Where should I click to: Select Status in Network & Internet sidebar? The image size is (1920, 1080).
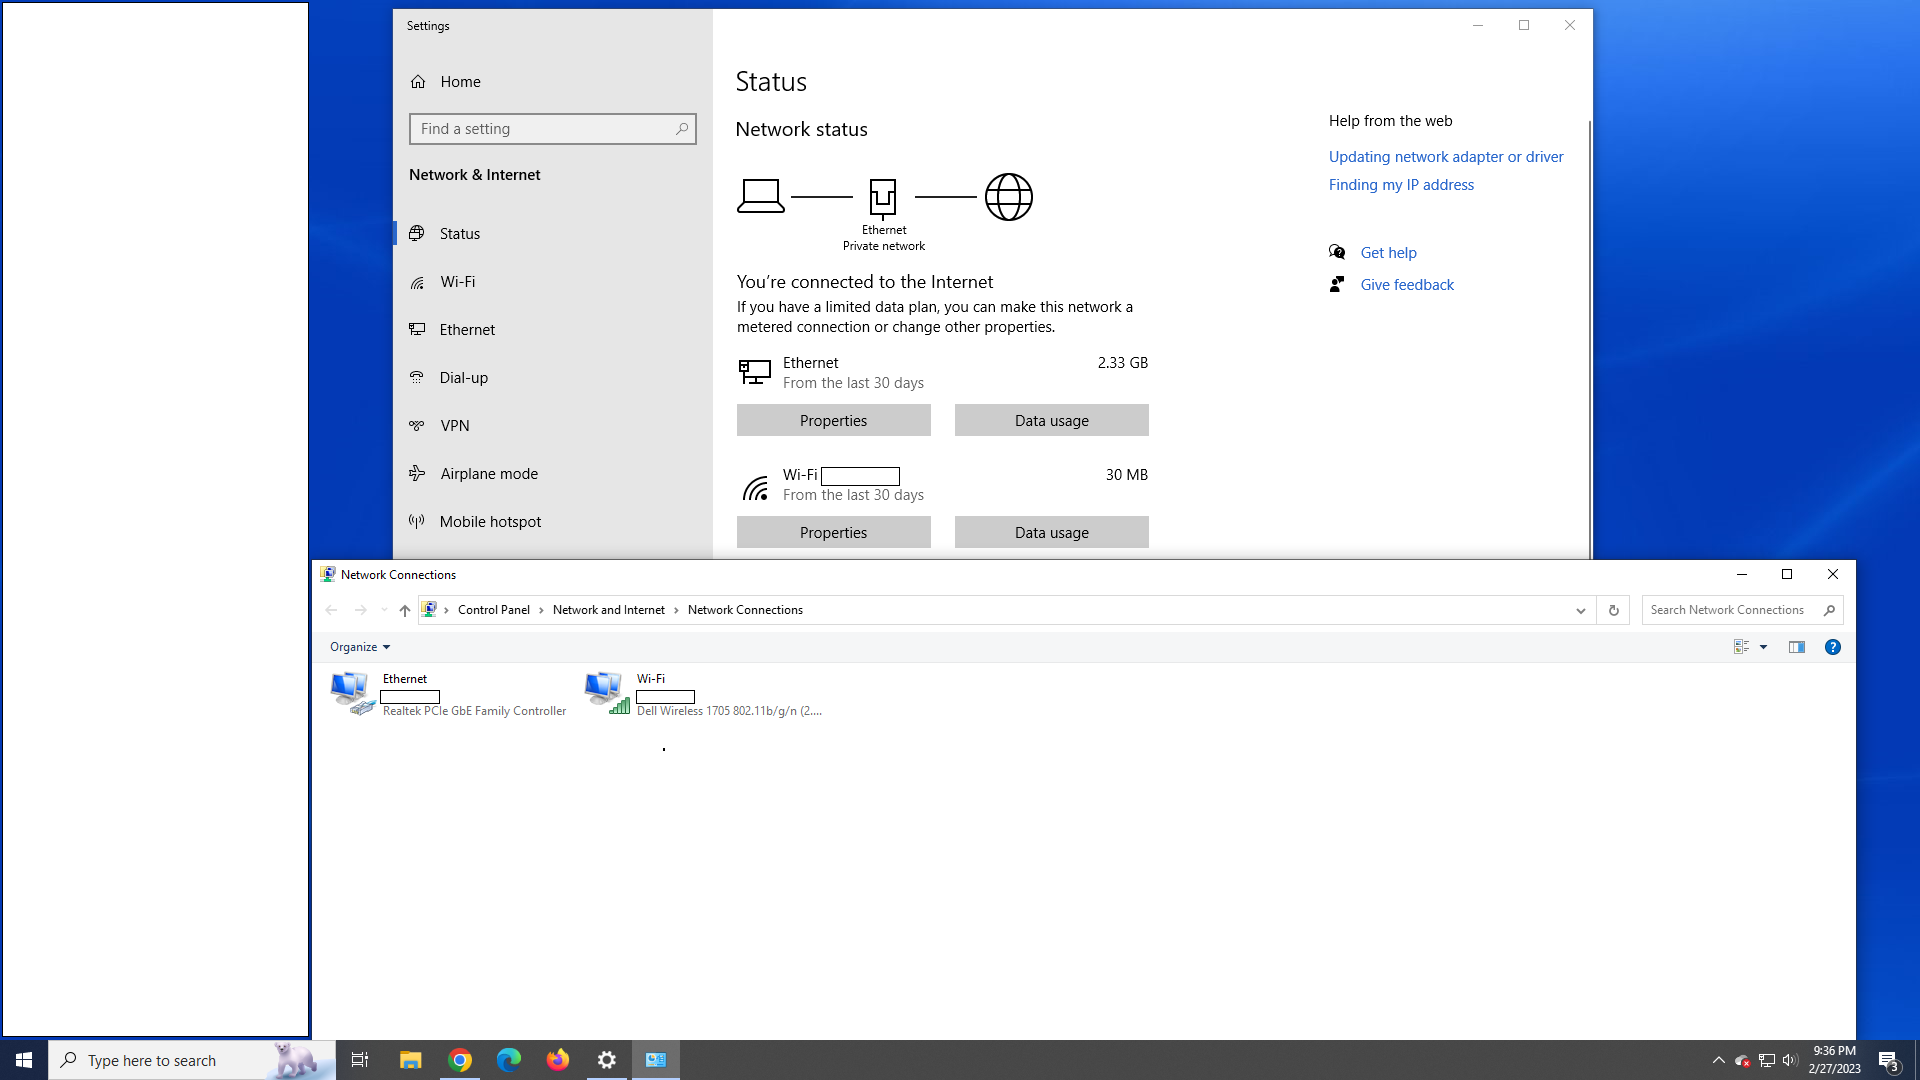click(x=460, y=234)
